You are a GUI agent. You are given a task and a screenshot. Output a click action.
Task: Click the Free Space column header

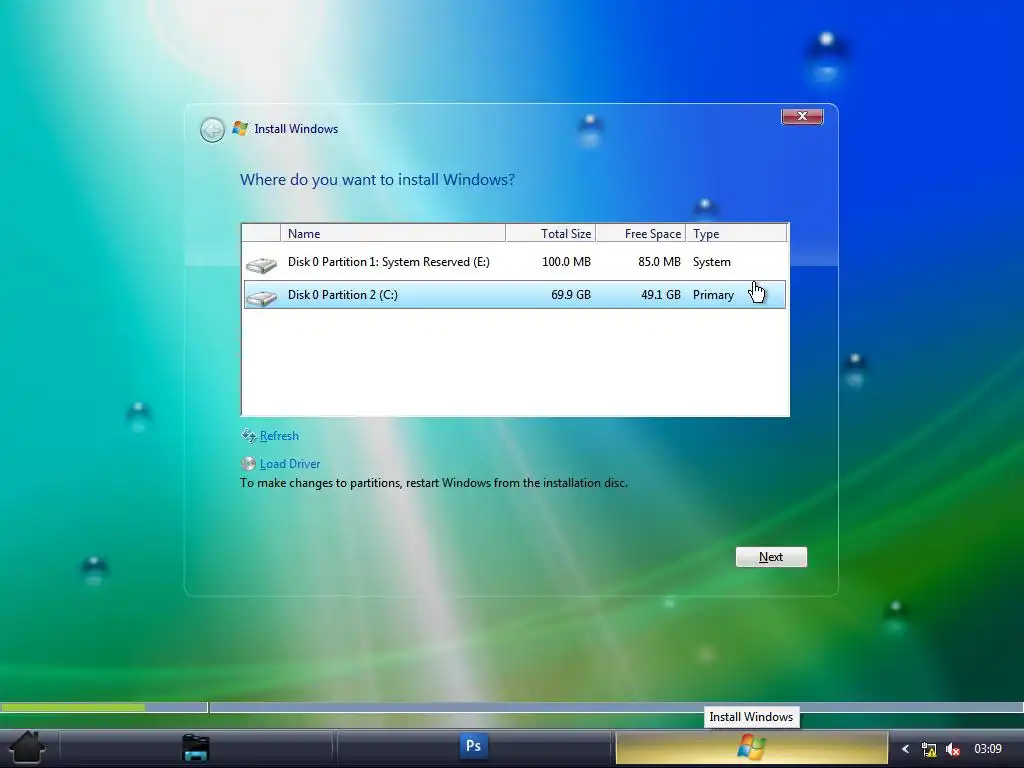point(641,233)
